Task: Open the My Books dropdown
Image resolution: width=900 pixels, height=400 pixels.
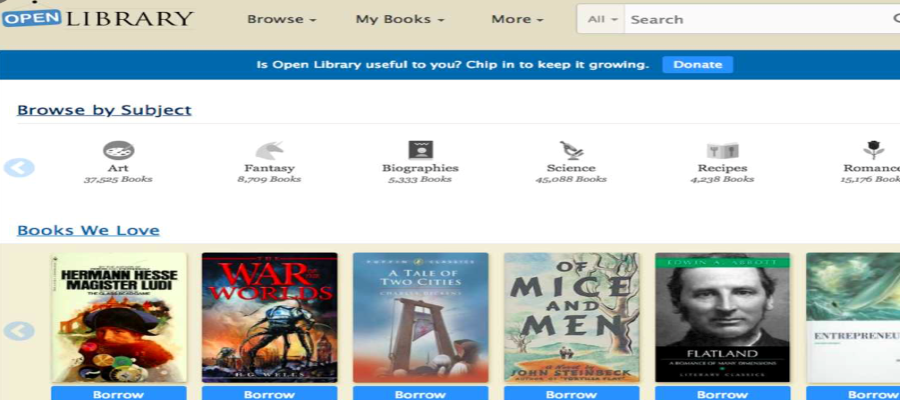Action: point(400,19)
